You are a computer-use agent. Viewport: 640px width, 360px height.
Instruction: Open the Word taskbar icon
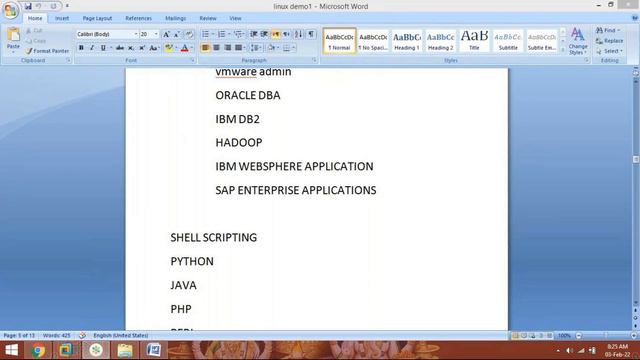(x=154, y=350)
